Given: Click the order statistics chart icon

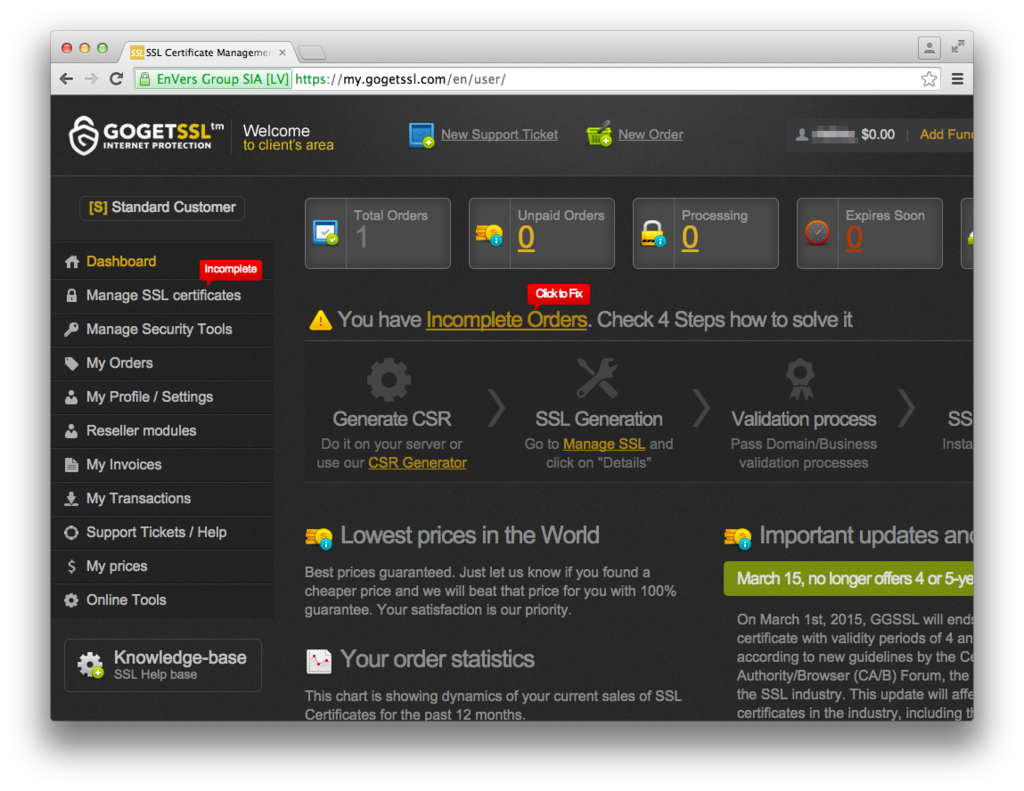Looking at the screenshot, I should pos(319,661).
